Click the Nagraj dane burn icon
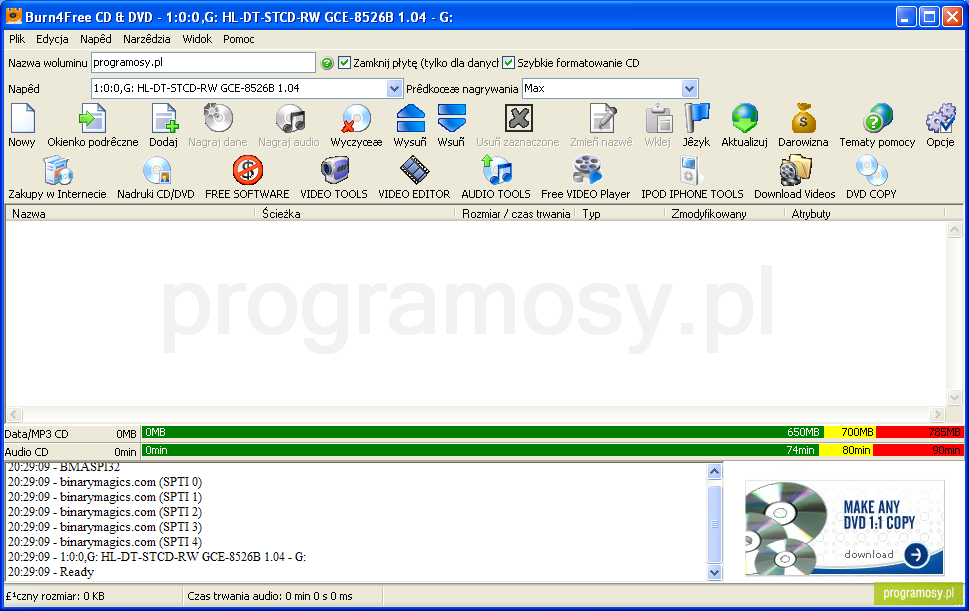The width and height of the screenshot is (969, 611). tap(218, 125)
